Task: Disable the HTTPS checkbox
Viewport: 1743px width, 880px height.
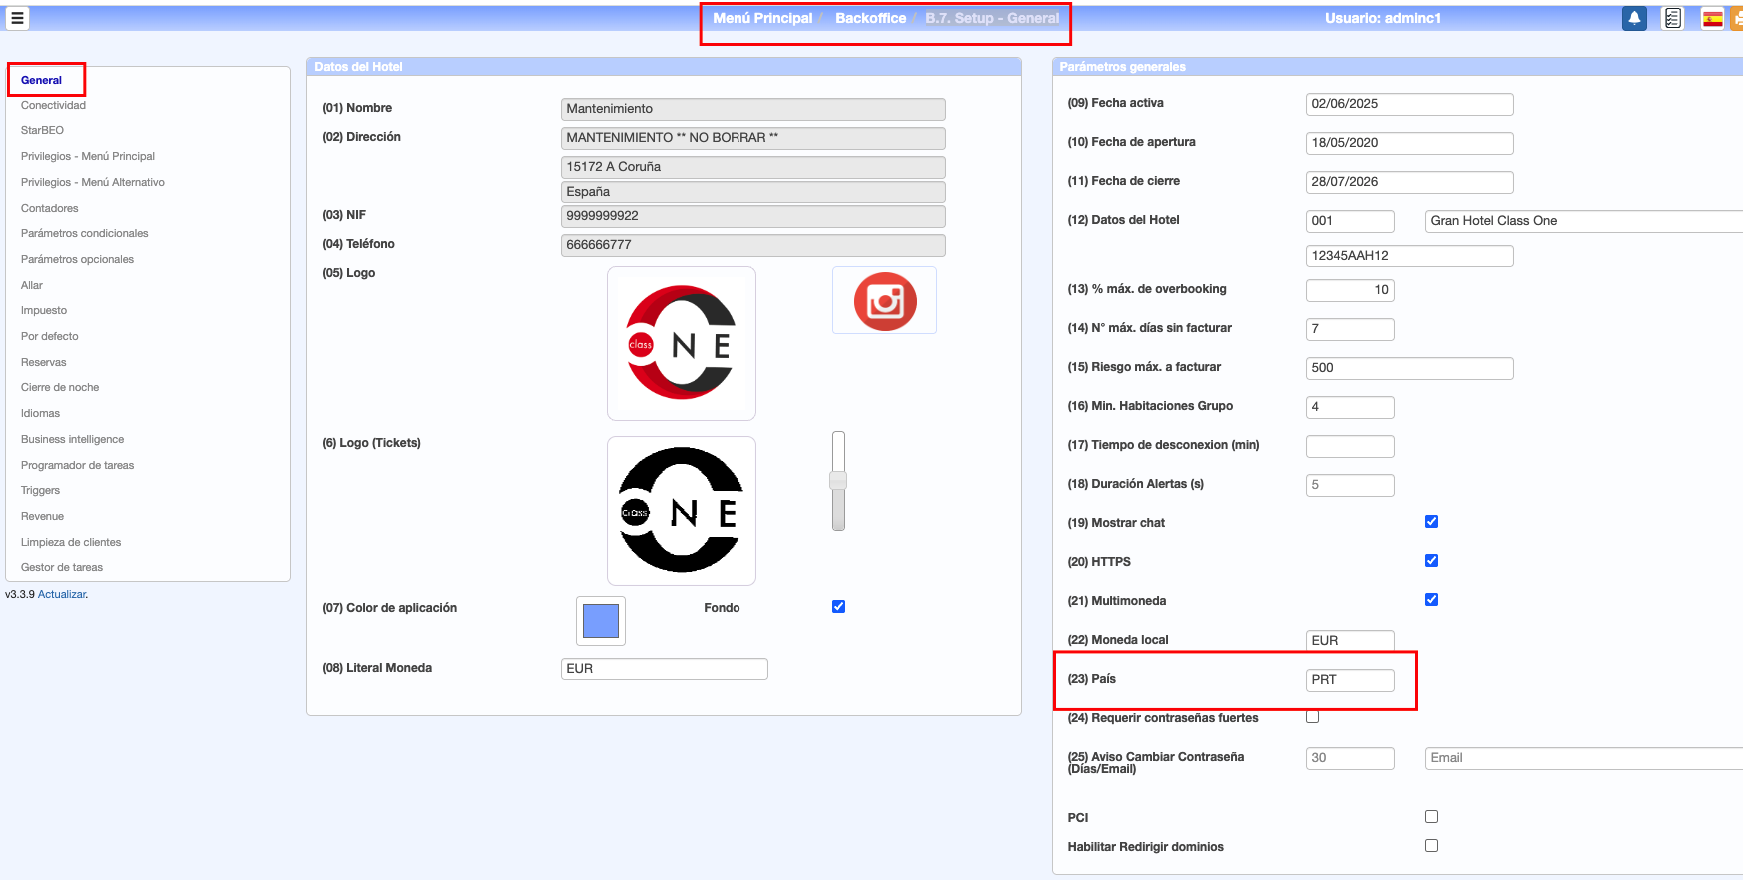Action: [1431, 561]
